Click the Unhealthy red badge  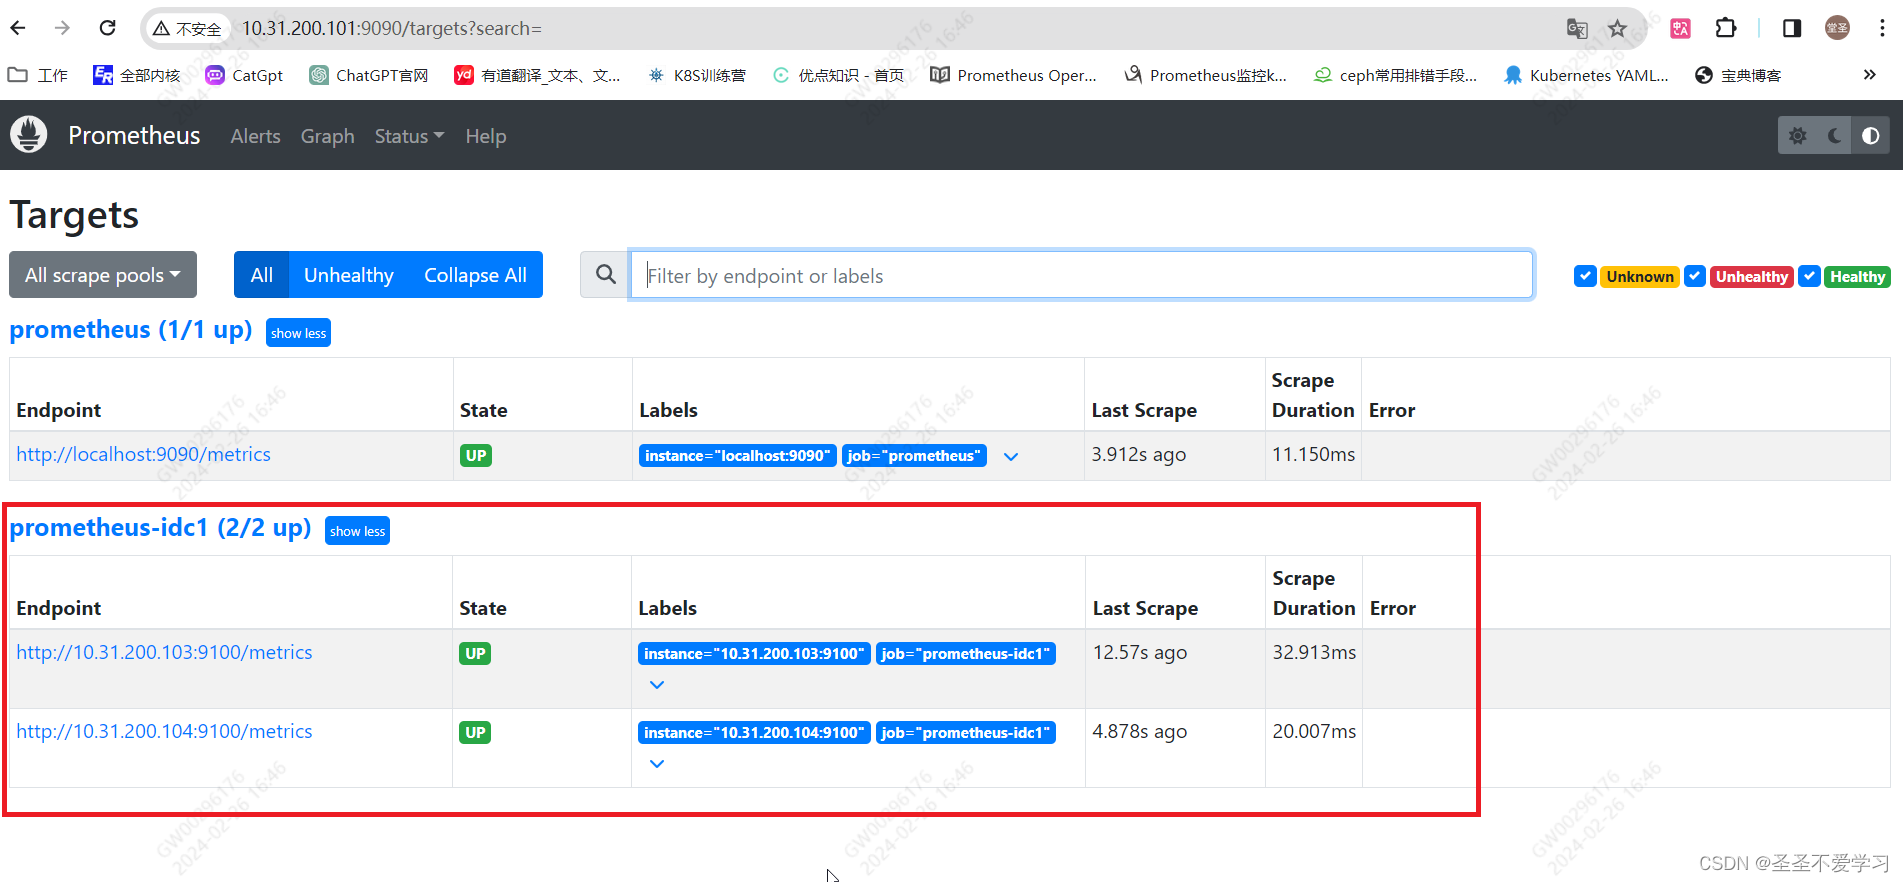point(1752,277)
